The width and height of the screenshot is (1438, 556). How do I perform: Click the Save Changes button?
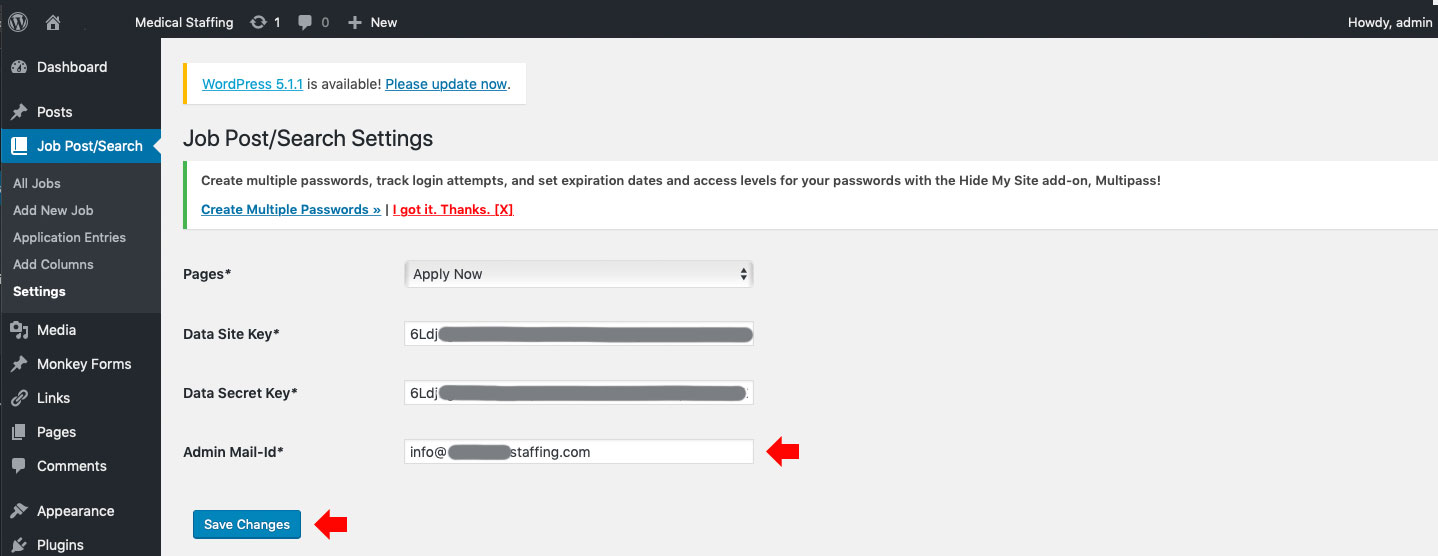[x=247, y=524]
